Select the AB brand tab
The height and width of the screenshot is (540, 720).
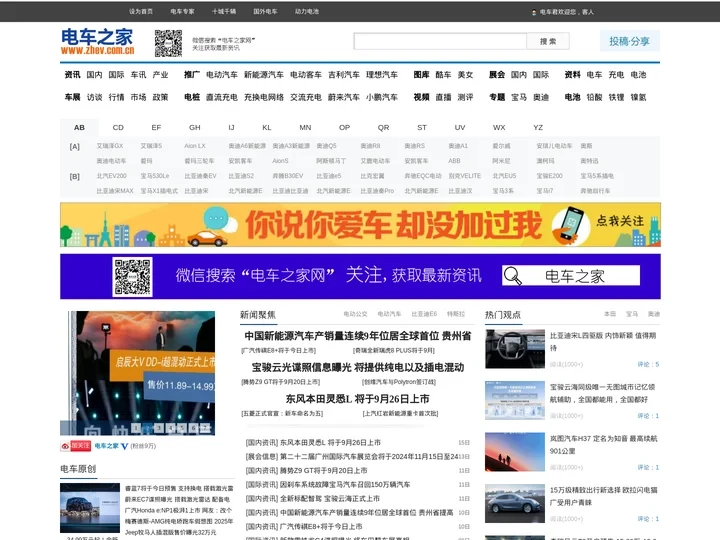(x=79, y=128)
